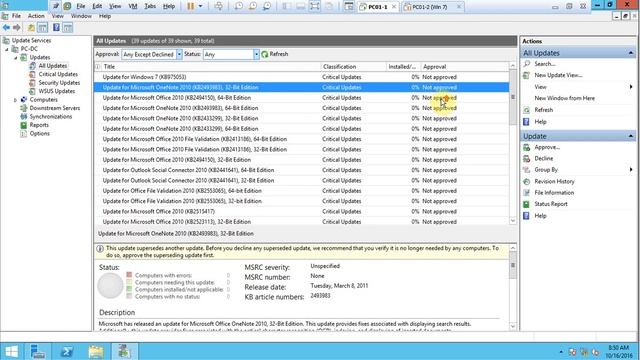Open the MMC Window menu

point(81,16)
